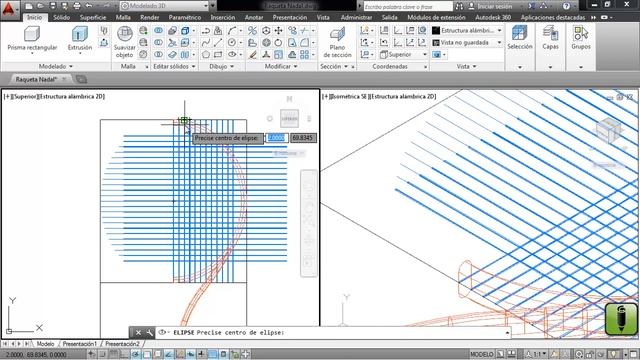
Task: Switch to the Anotar ribbon tab
Action: (254, 18)
